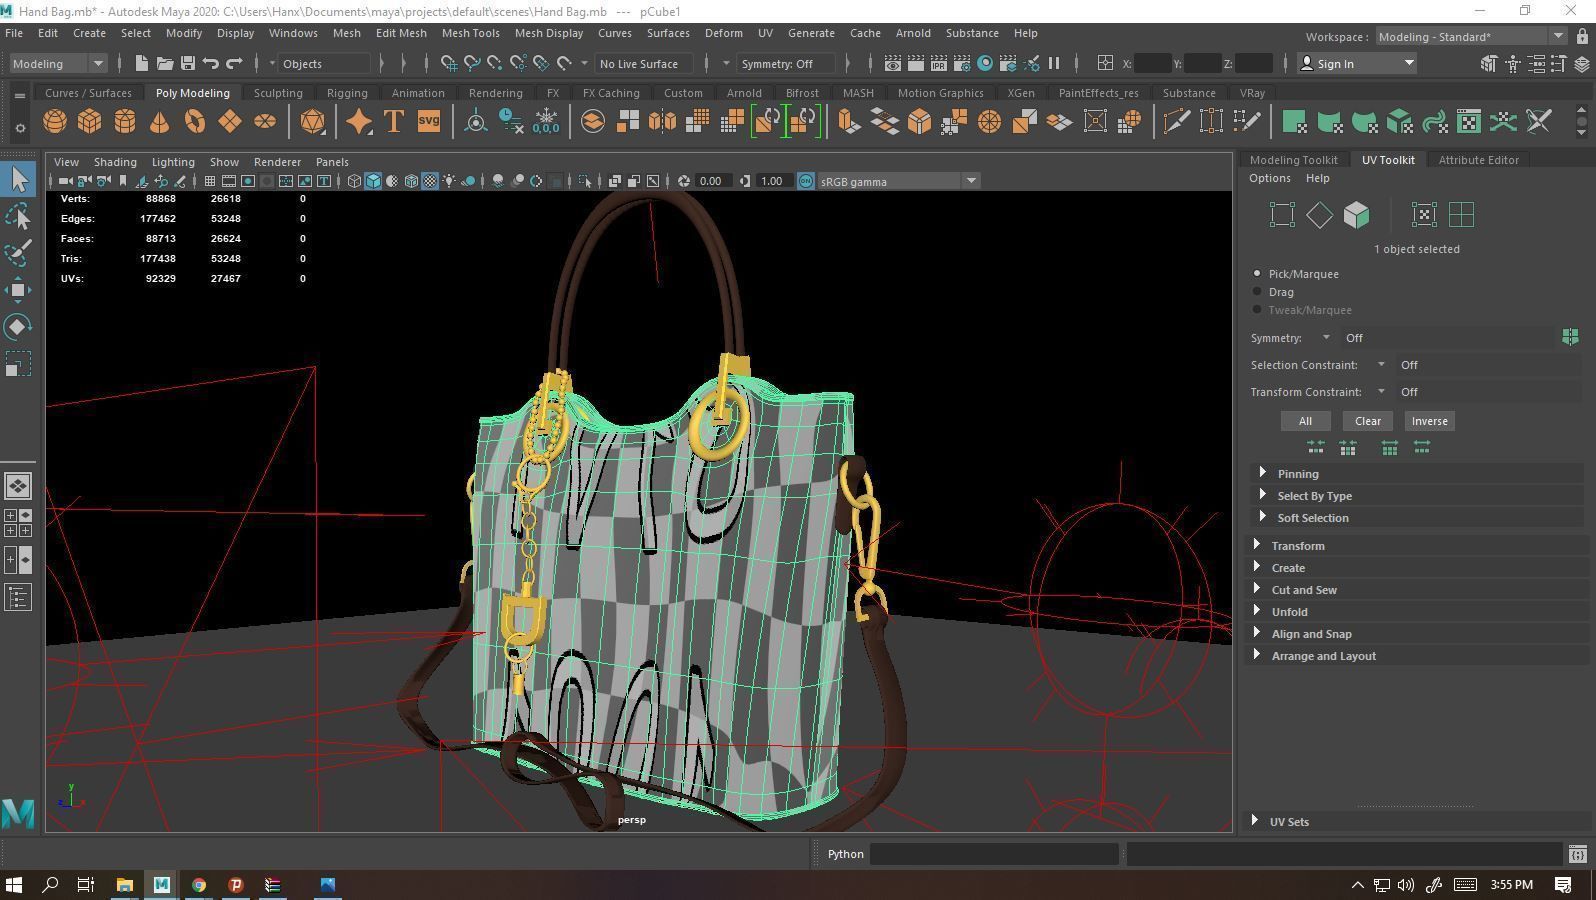Activate the Paint selection tool

(18, 253)
